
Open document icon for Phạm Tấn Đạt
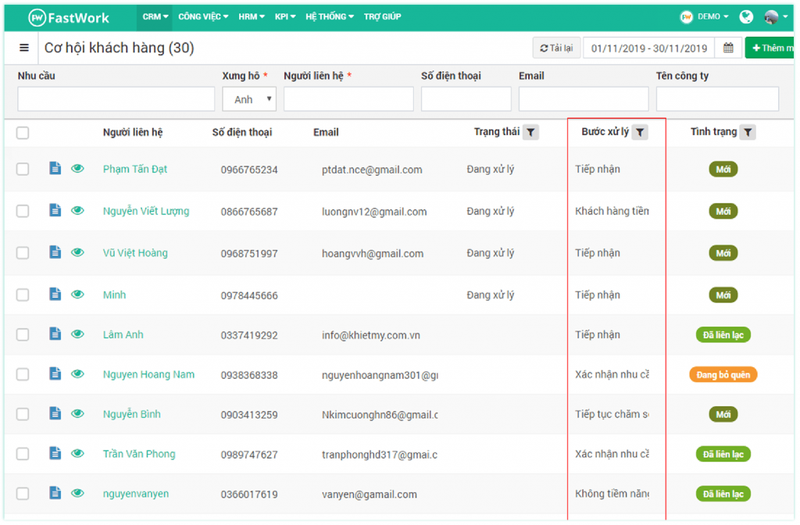click(x=56, y=169)
